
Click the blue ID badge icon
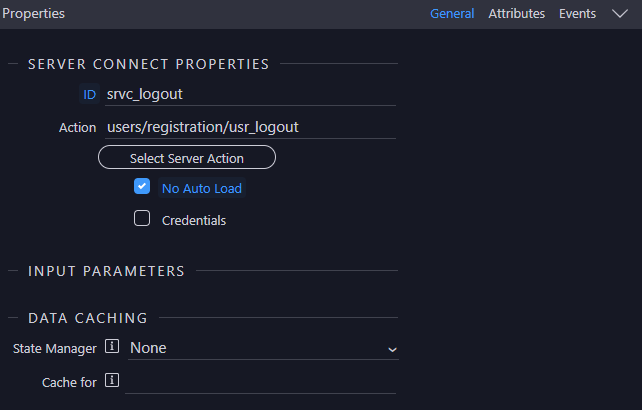89,95
